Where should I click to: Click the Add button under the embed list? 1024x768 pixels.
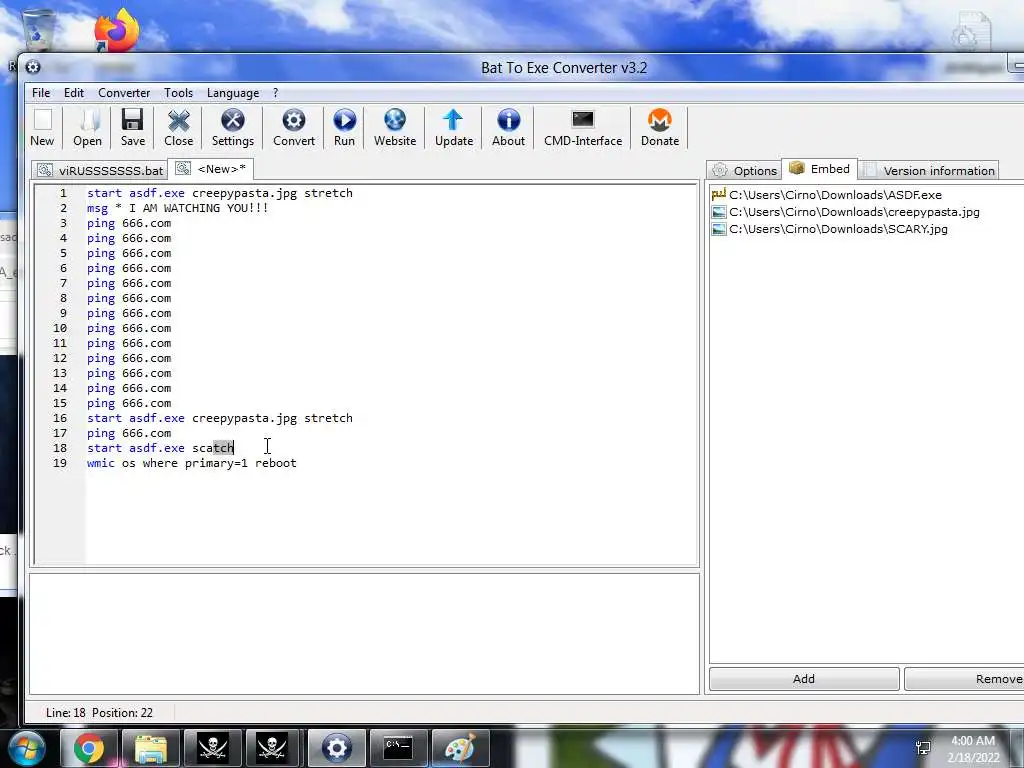click(x=804, y=679)
